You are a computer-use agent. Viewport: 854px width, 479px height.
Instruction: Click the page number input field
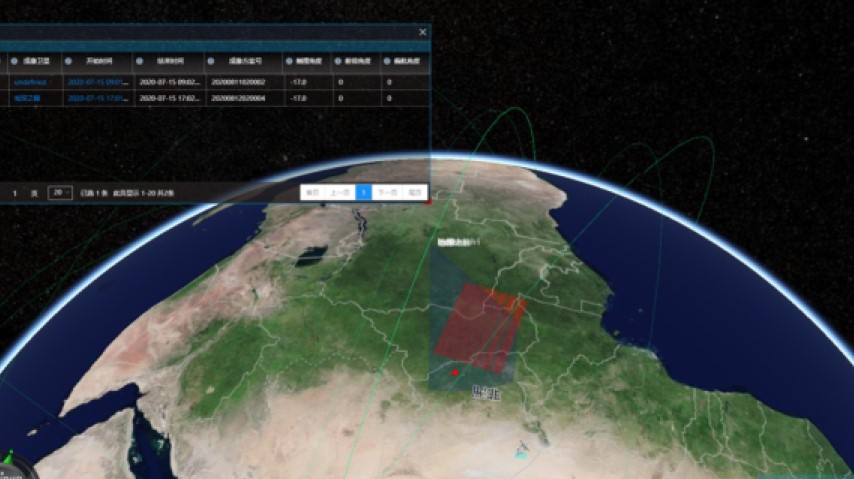pos(16,192)
